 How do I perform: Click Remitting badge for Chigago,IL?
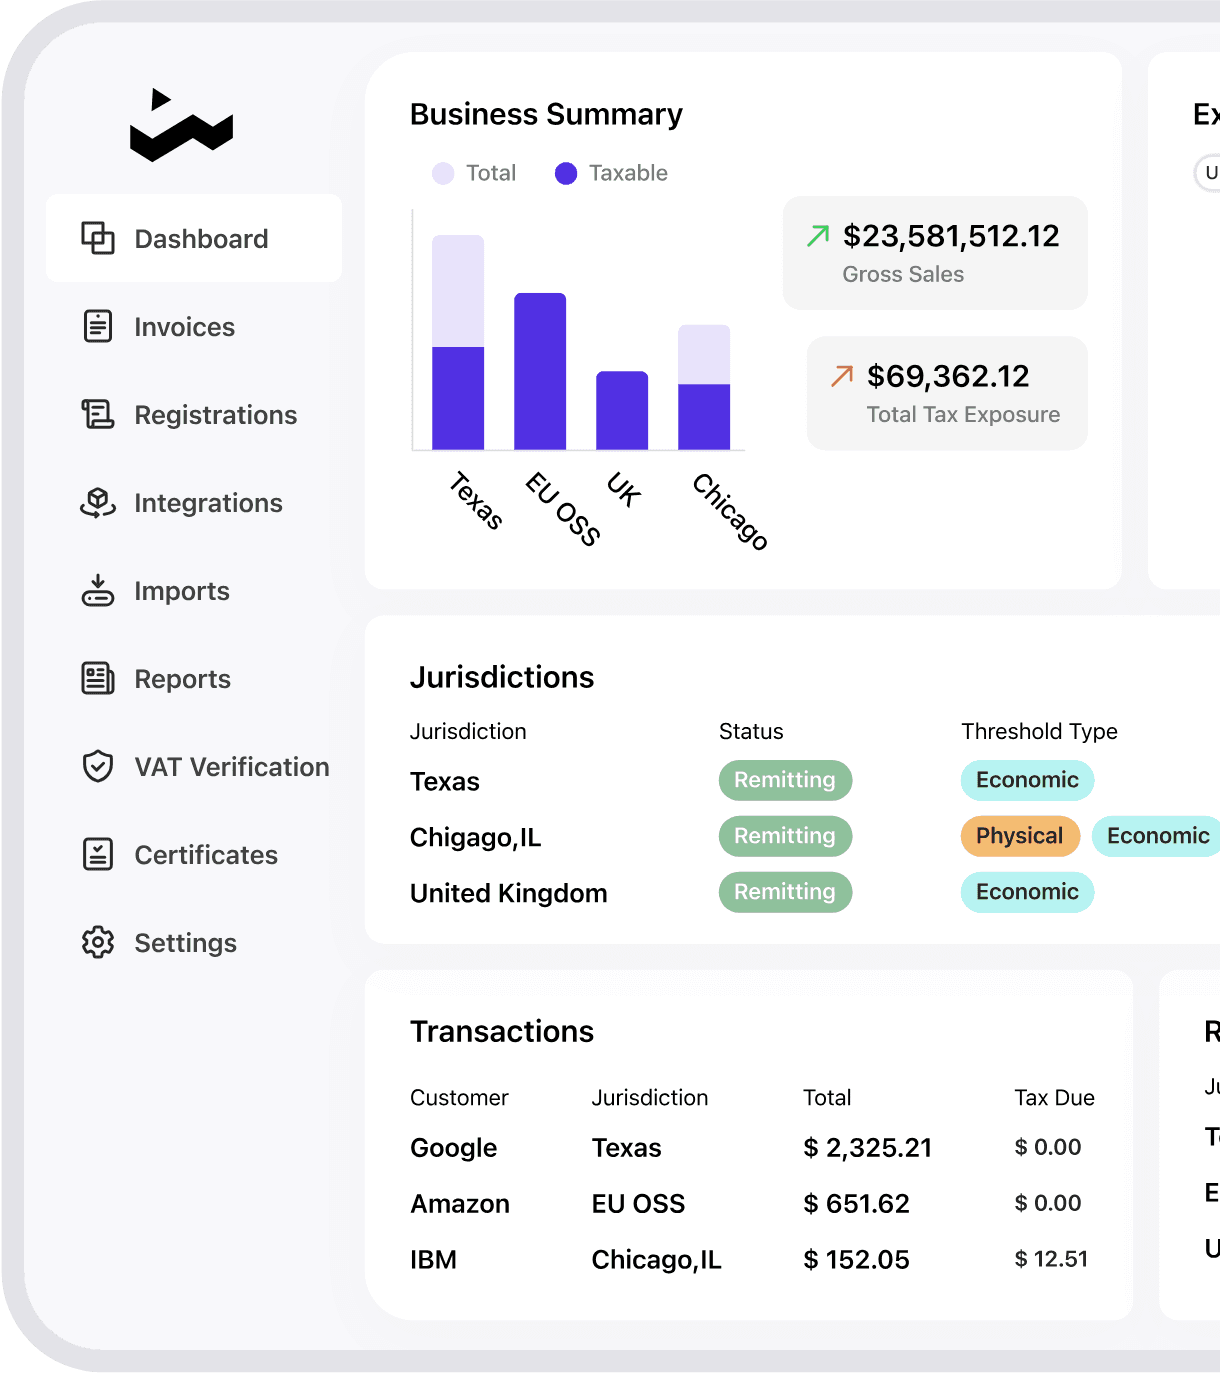(785, 836)
